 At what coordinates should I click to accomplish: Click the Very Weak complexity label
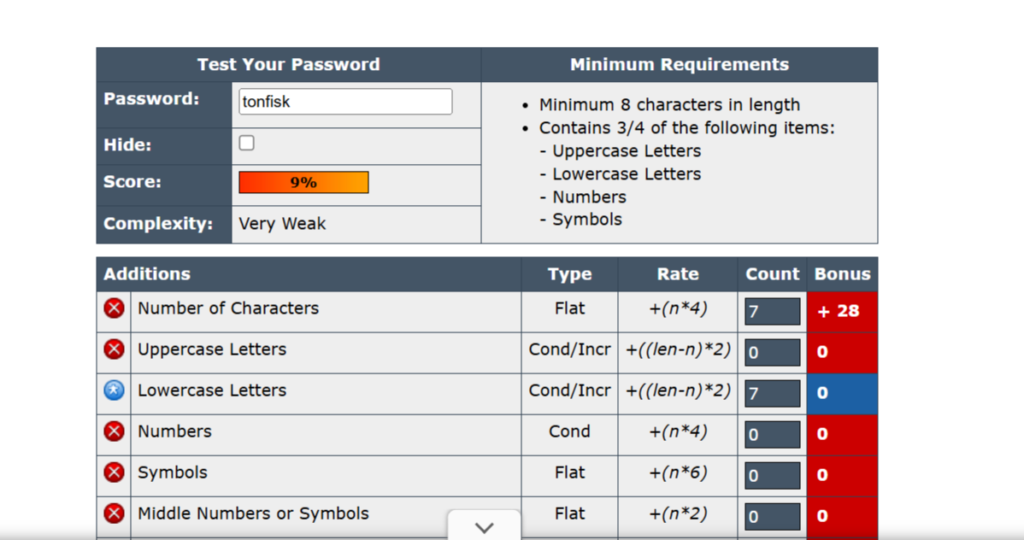tap(282, 224)
